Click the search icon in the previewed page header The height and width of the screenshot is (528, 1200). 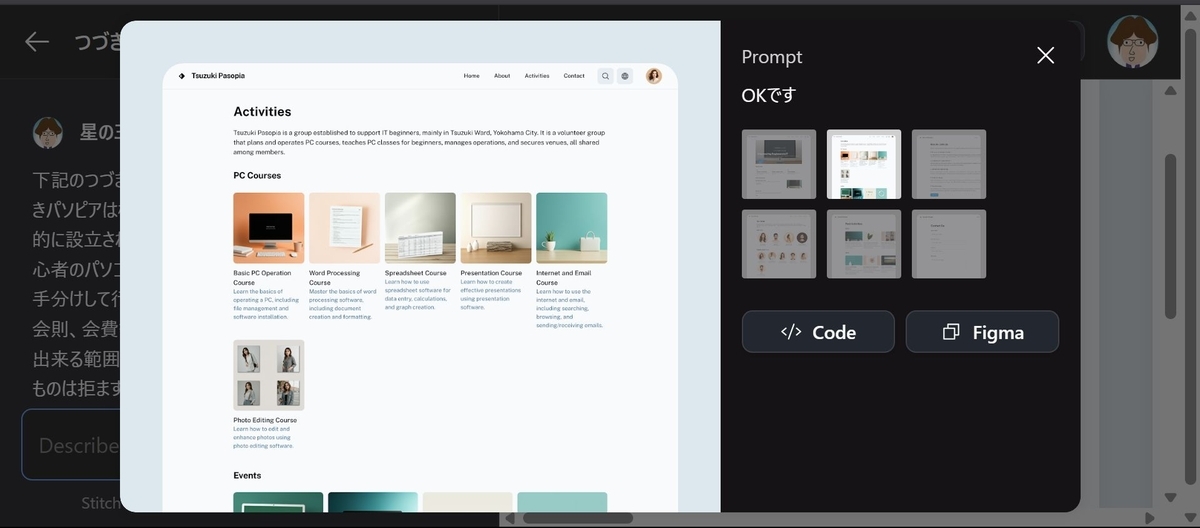(x=605, y=76)
